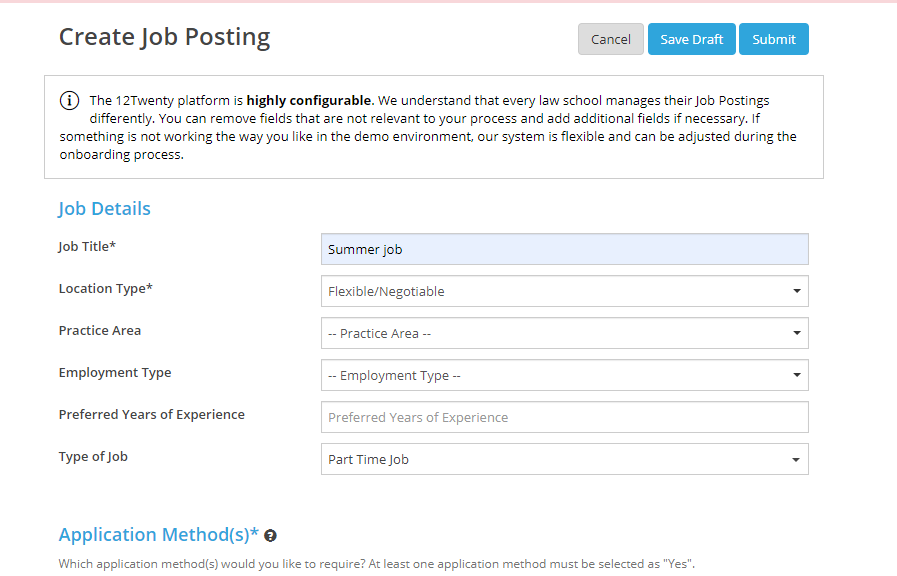
Task: Click the Employment Type field label
Action: [115, 372]
